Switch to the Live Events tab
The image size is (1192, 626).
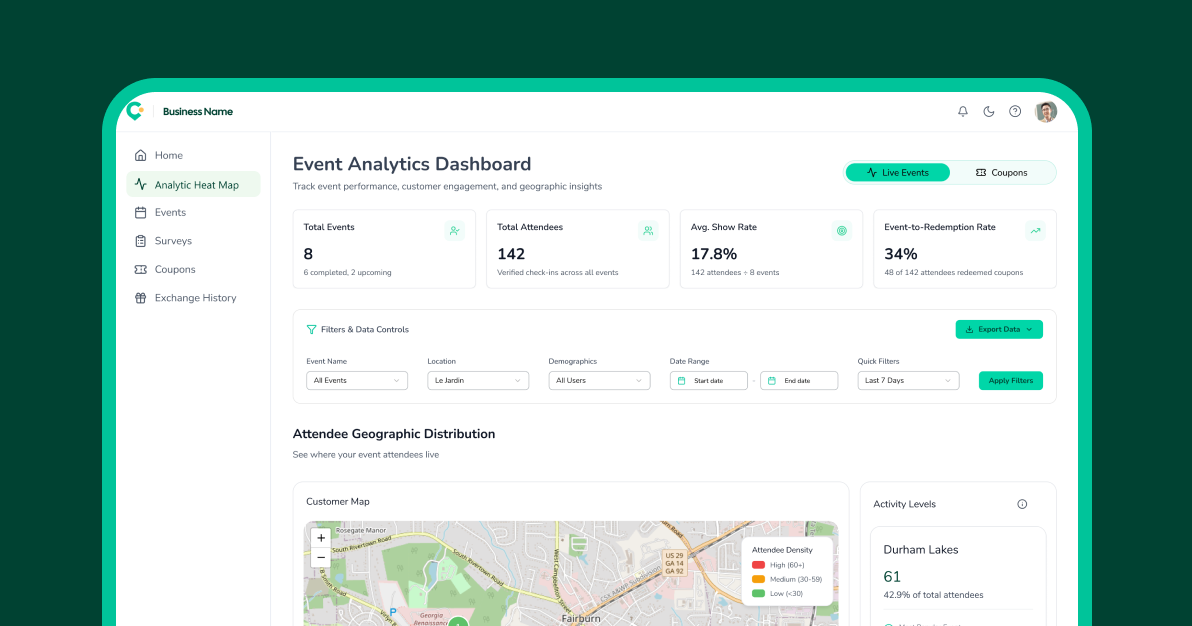pos(898,173)
